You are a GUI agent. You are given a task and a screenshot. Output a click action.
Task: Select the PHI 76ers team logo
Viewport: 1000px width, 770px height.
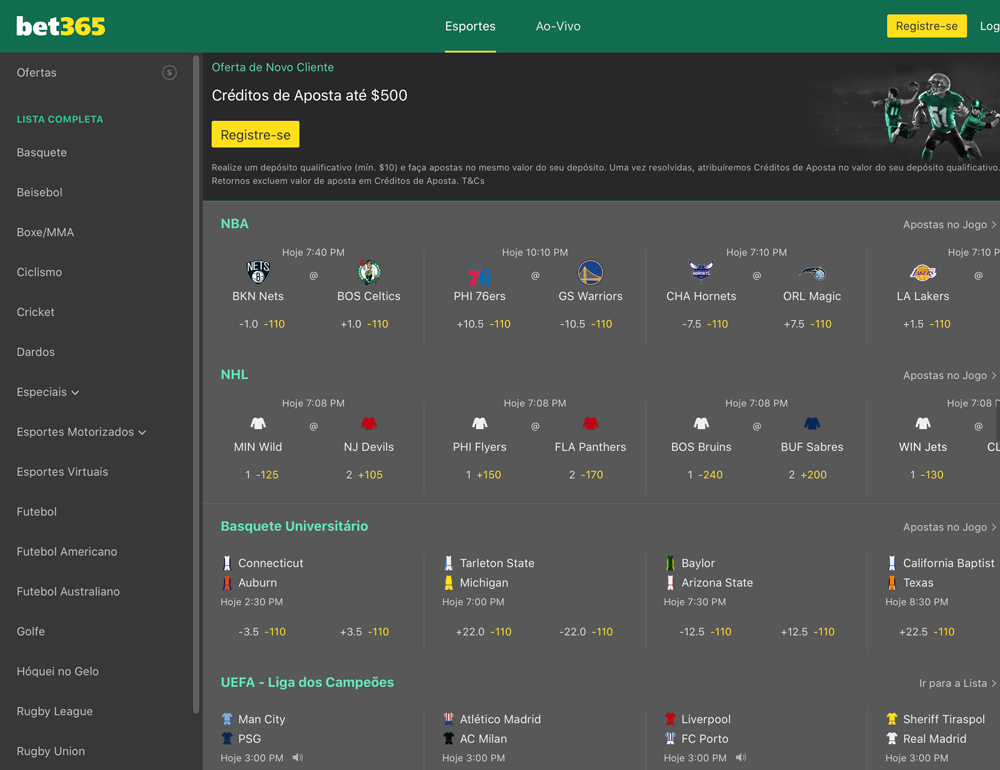(480, 273)
